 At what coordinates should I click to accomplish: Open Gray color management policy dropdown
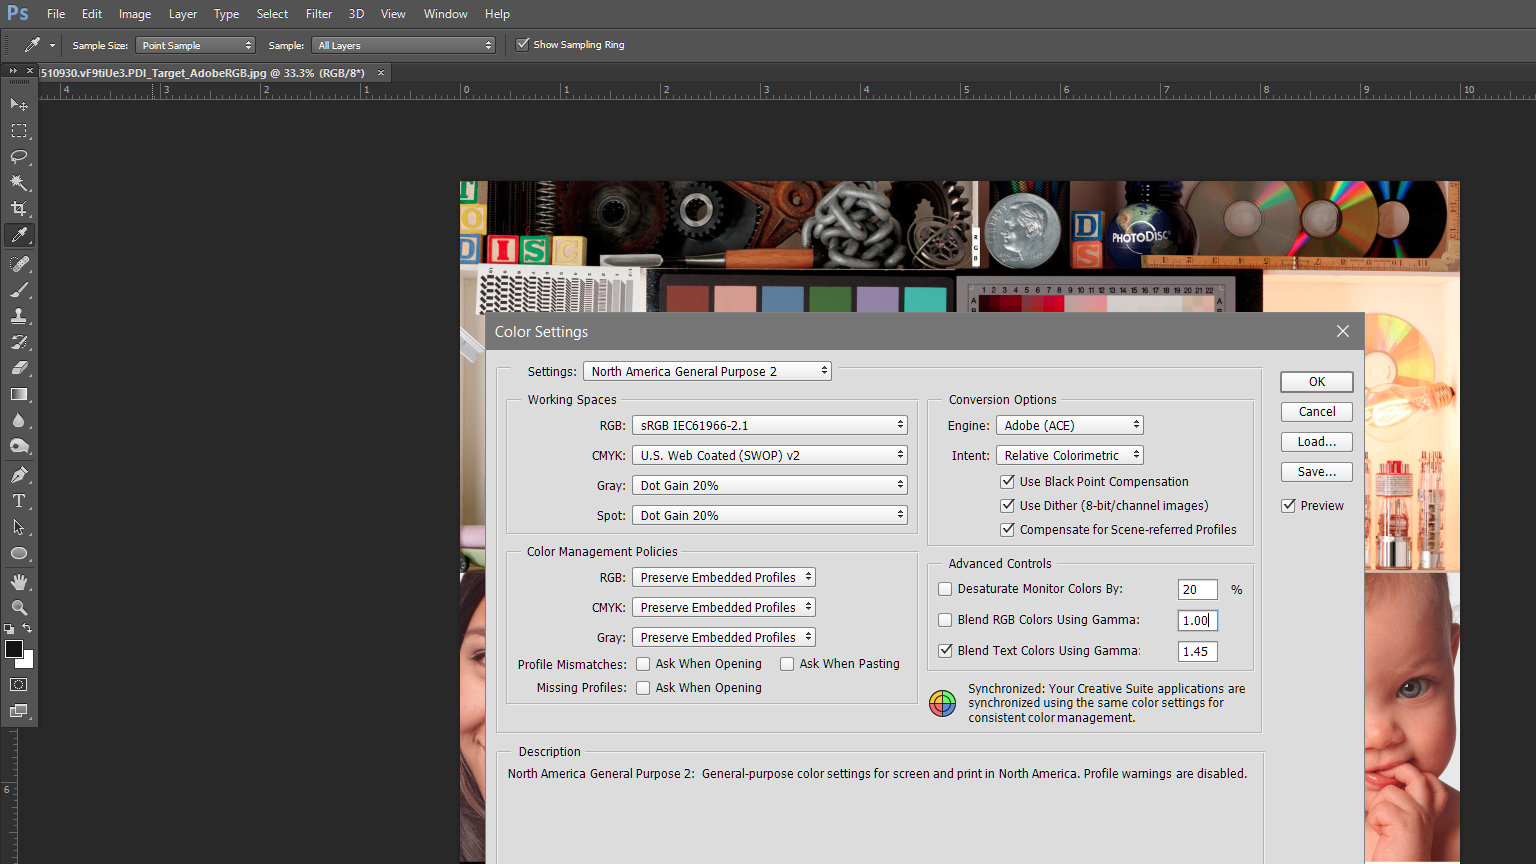pos(724,637)
